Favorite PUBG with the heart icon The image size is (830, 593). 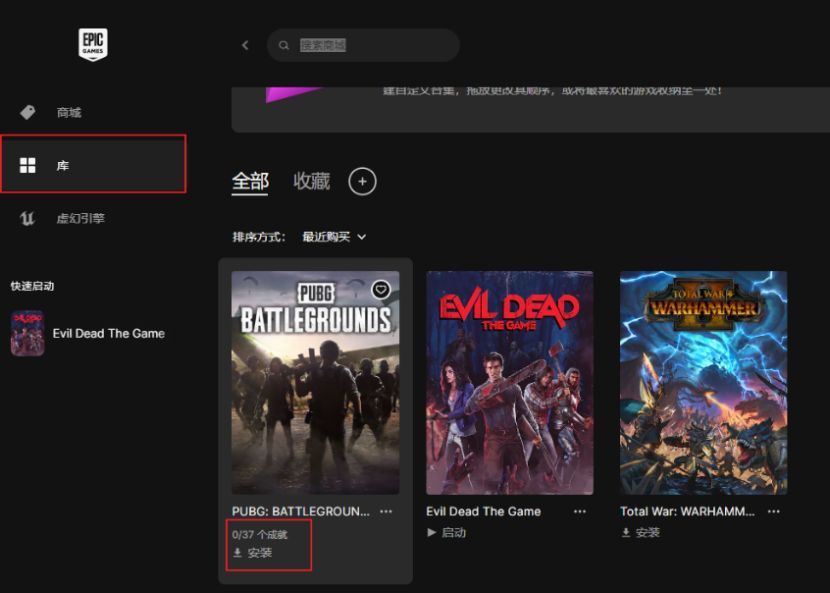click(x=381, y=289)
